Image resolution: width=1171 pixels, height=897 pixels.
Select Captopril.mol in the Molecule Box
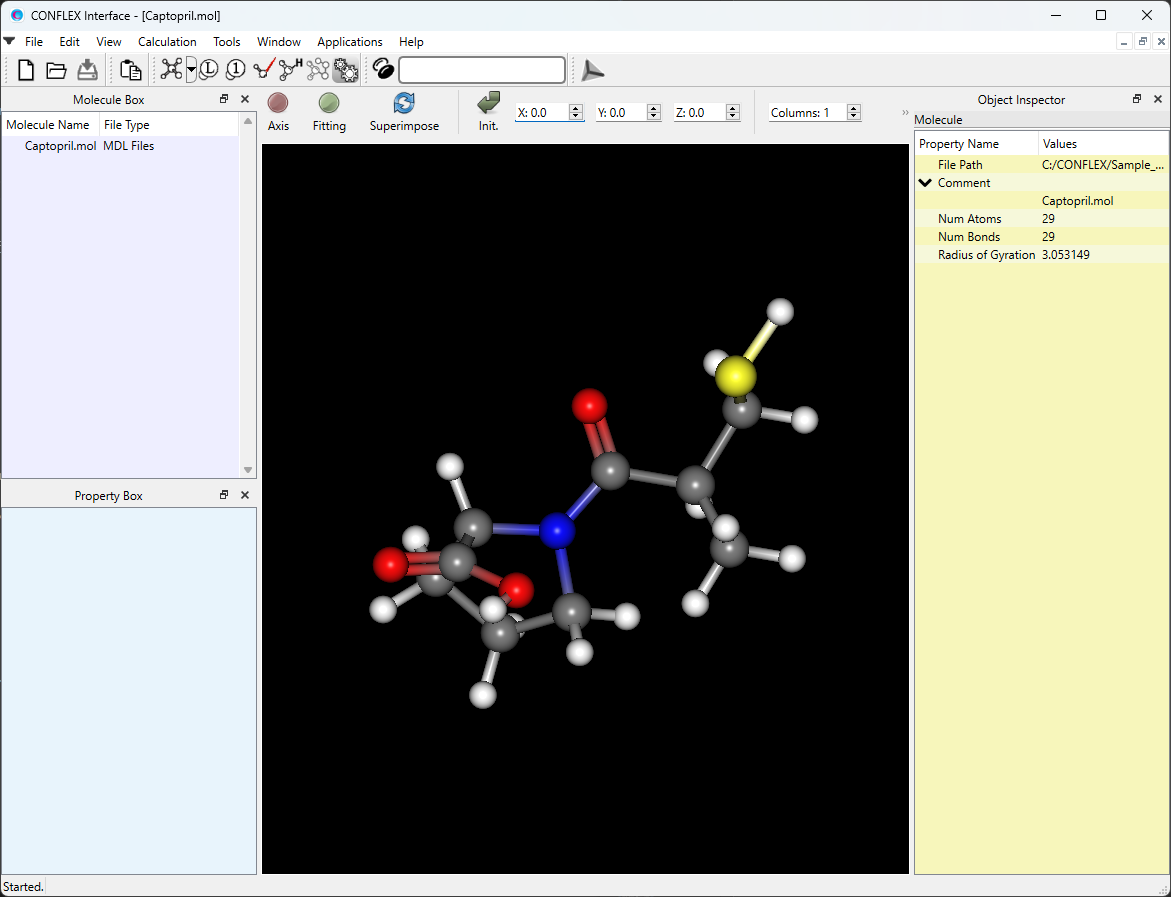click(x=60, y=145)
